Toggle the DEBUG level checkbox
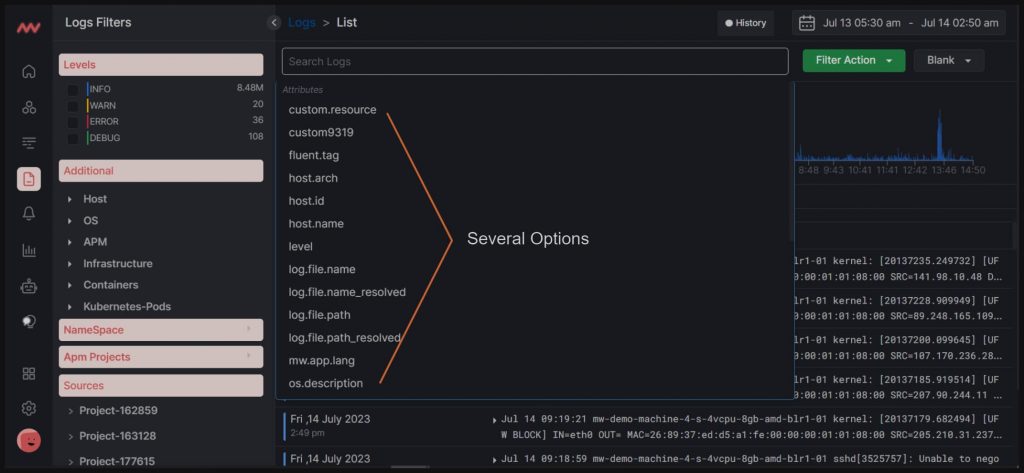 73,138
